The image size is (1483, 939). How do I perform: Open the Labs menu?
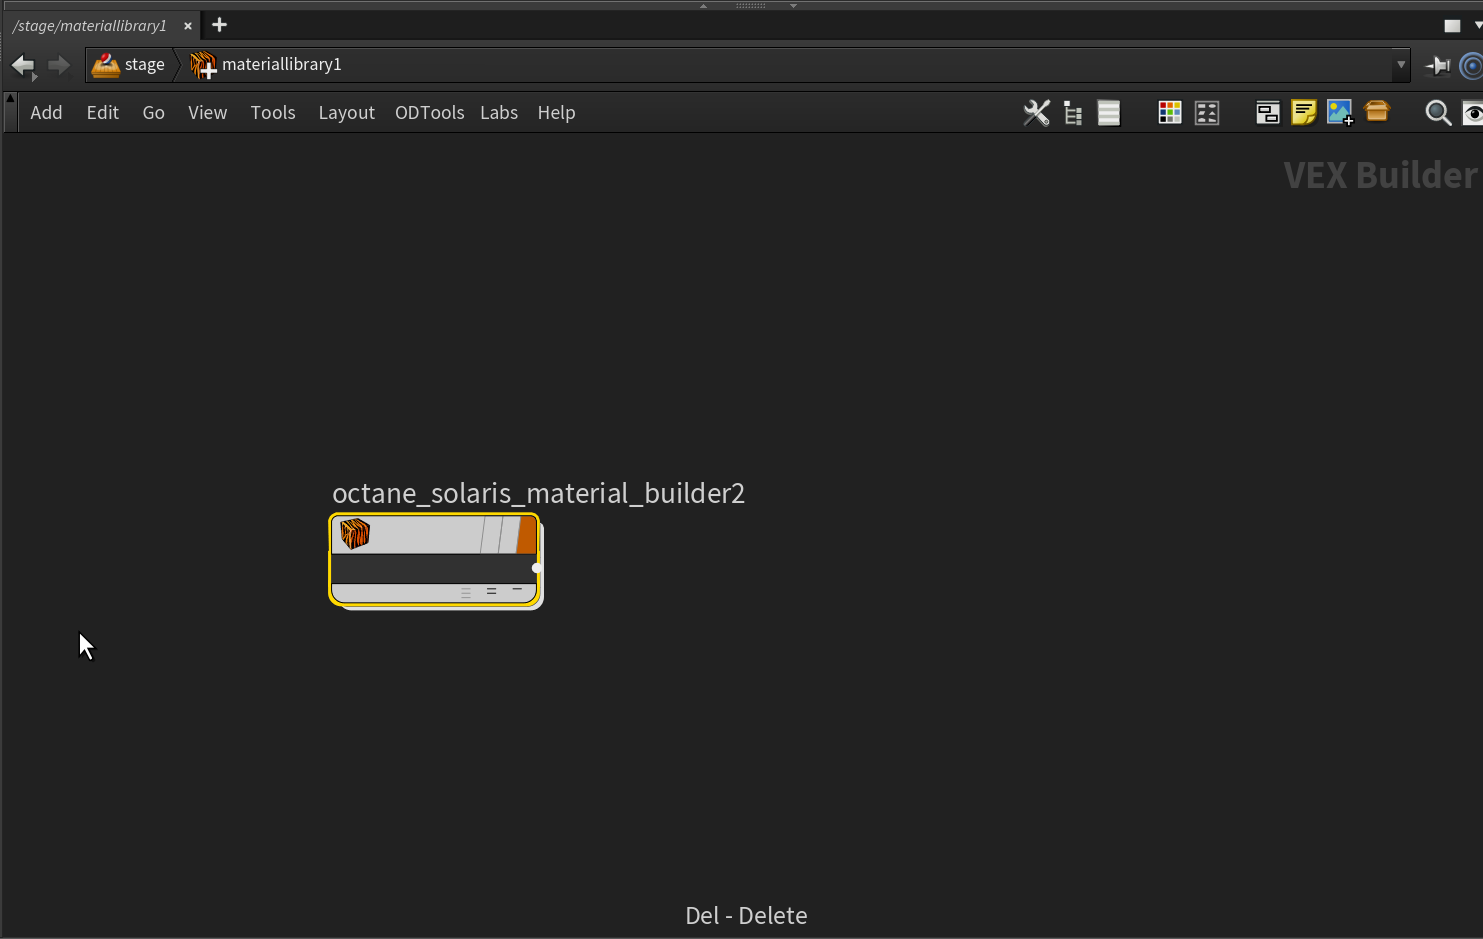[499, 113]
